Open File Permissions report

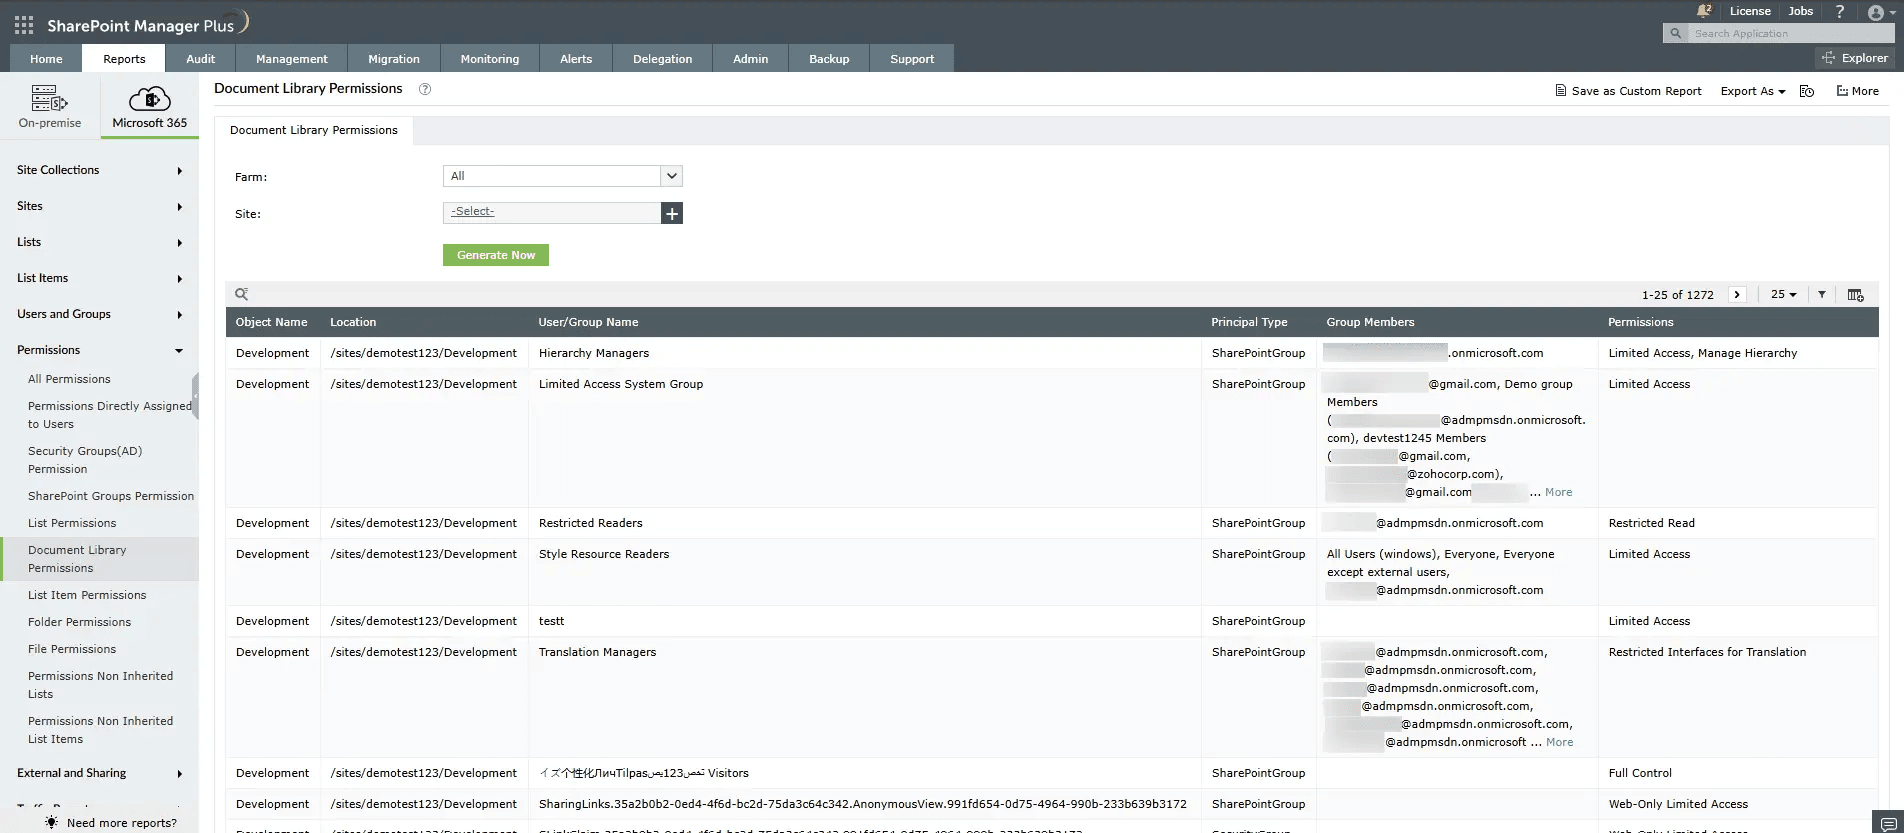point(72,649)
